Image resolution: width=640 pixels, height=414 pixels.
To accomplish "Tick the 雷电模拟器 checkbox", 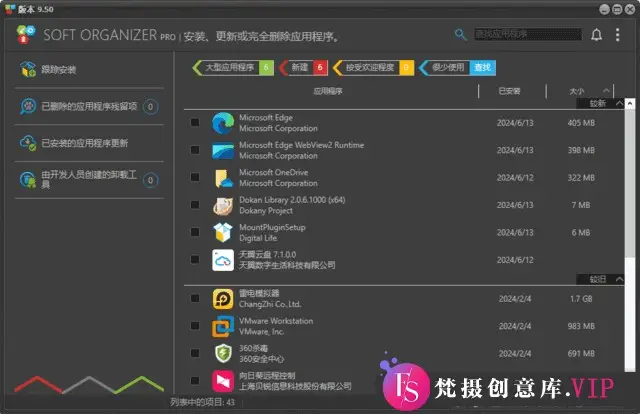I will pos(195,298).
